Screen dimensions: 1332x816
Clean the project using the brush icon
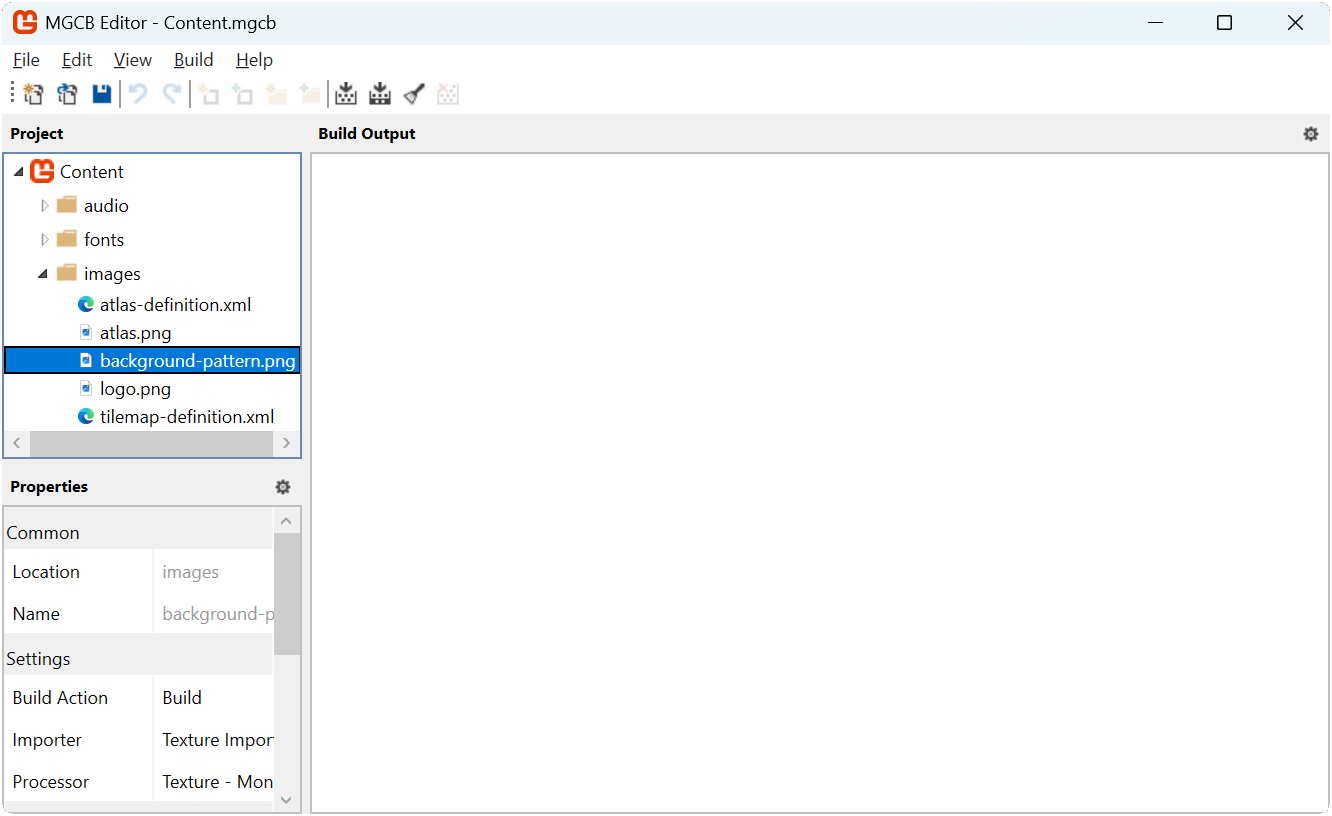pos(413,93)
